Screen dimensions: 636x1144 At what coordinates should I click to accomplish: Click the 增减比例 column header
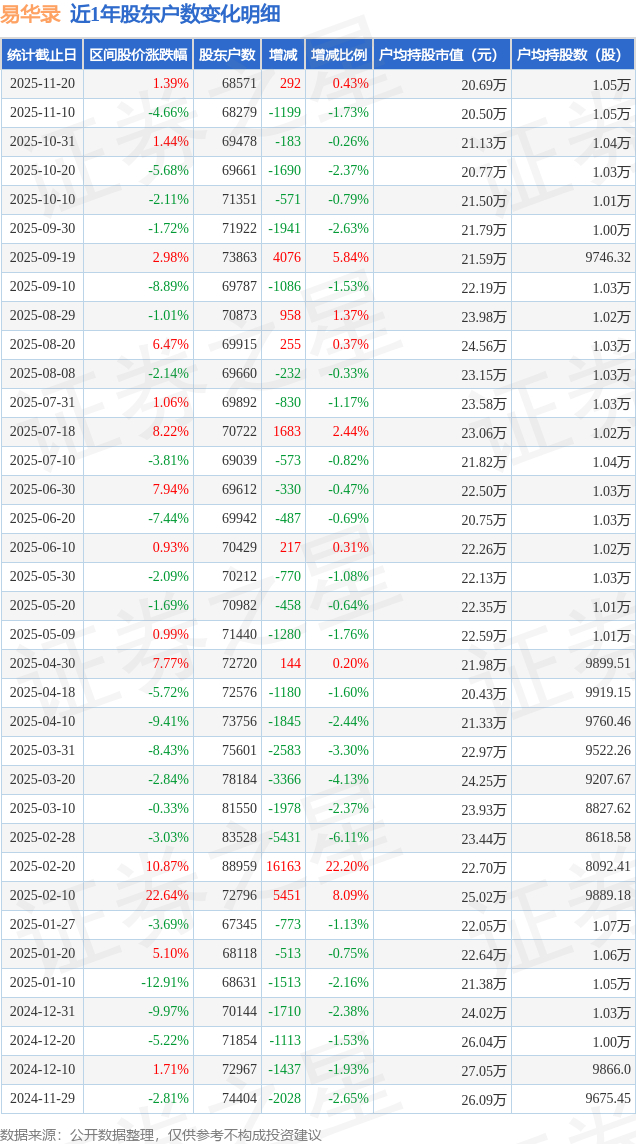338,55
